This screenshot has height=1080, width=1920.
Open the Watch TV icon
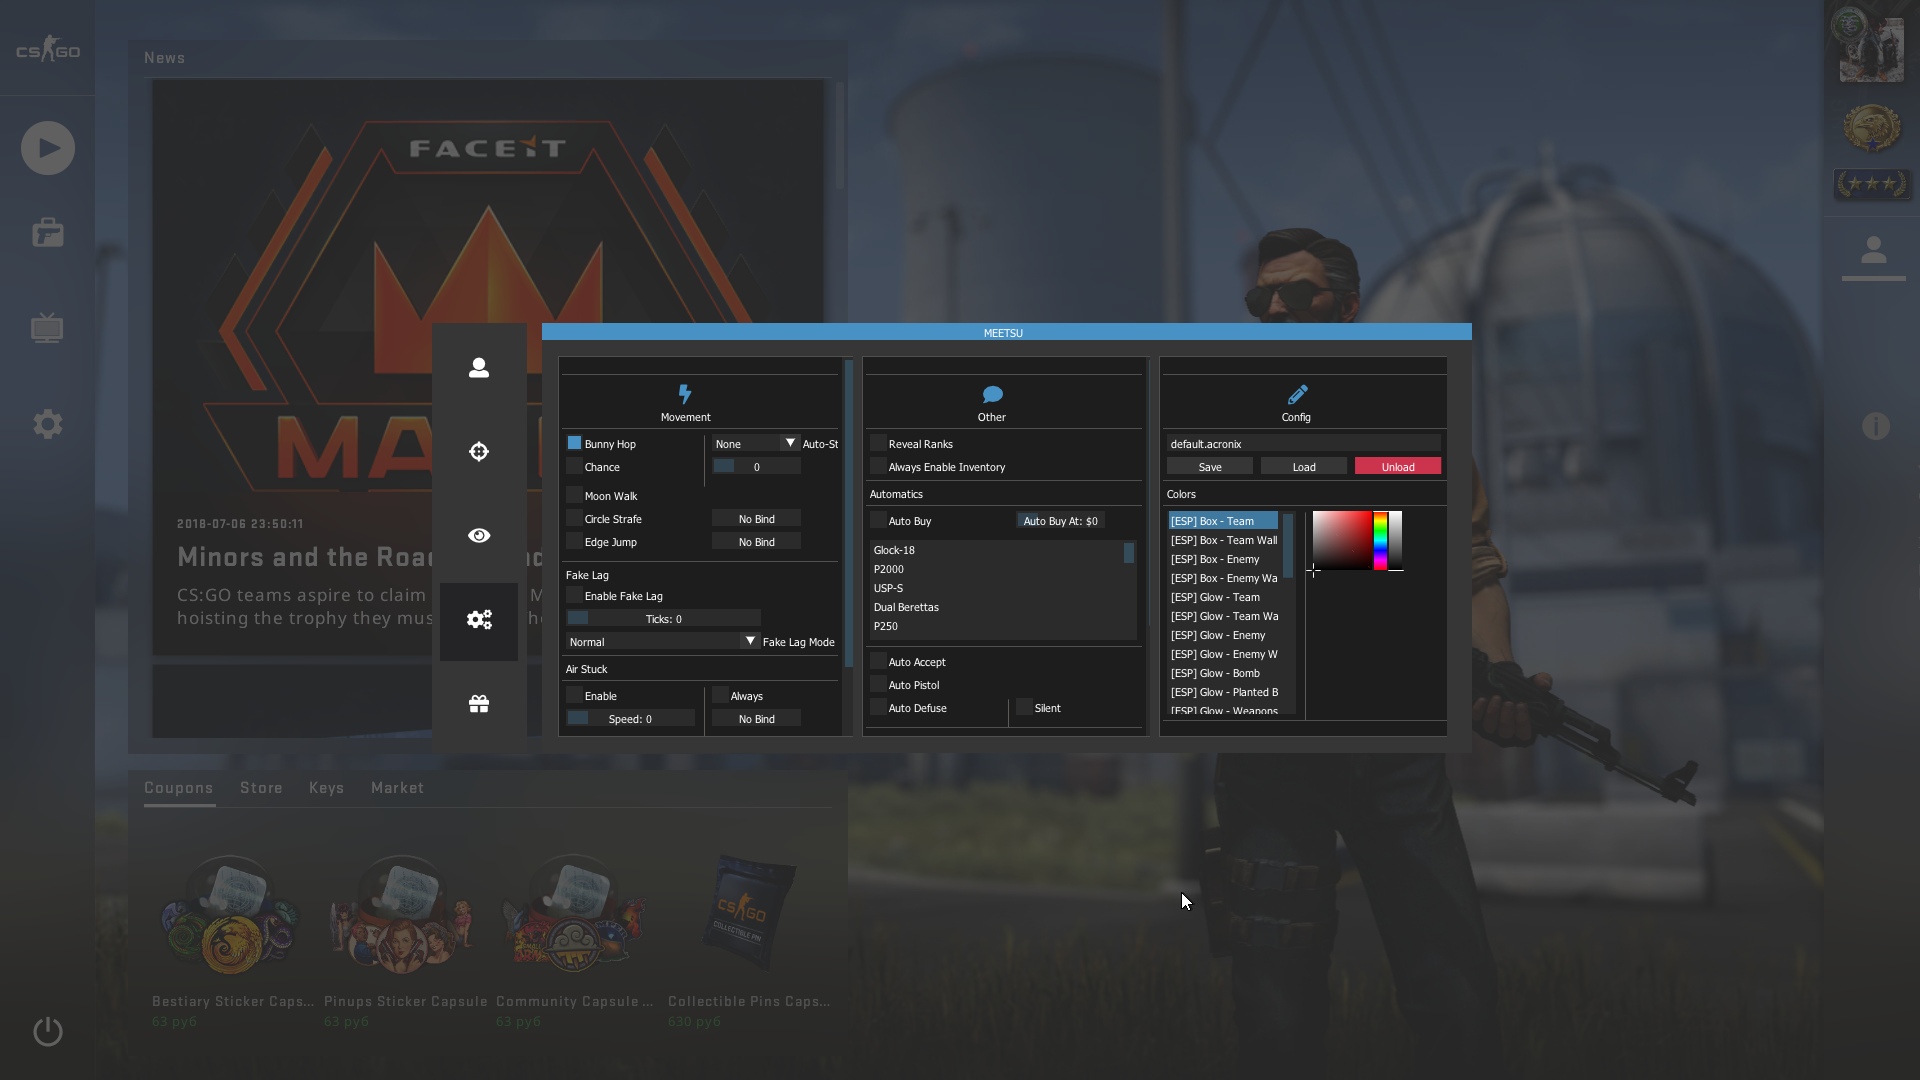(48, 328)
